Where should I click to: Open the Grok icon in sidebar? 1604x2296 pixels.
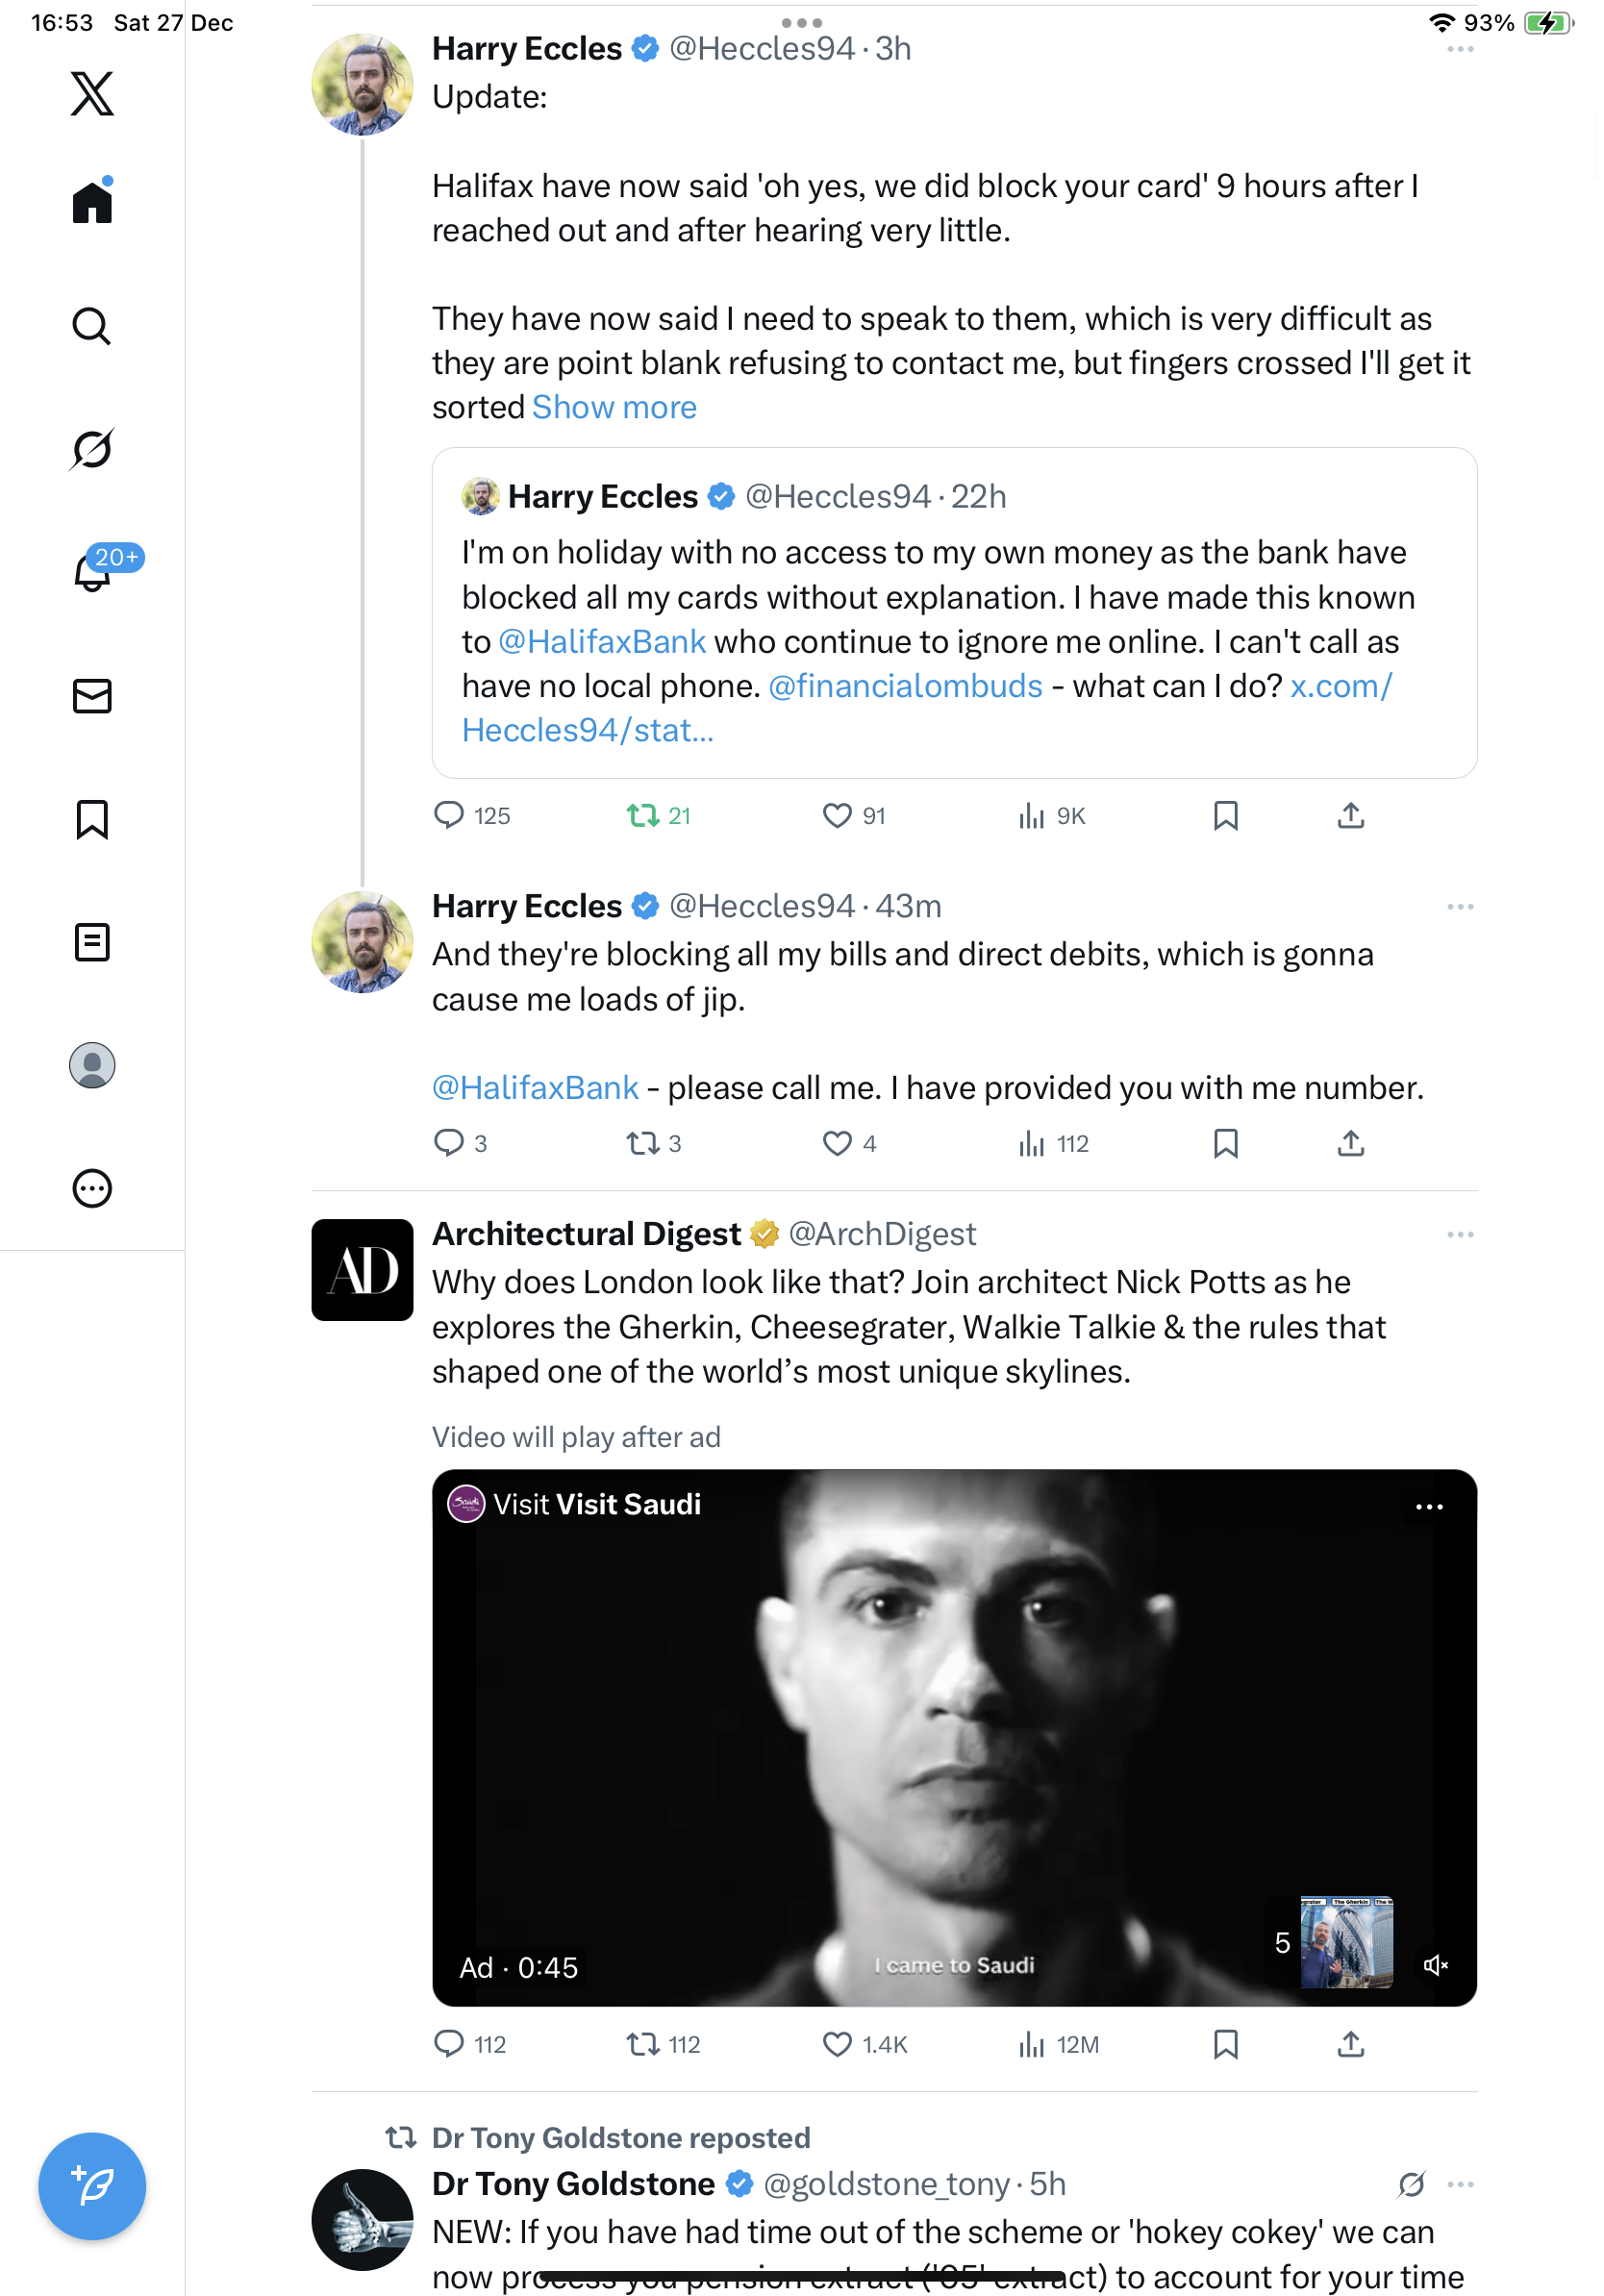tap(92, 449)
